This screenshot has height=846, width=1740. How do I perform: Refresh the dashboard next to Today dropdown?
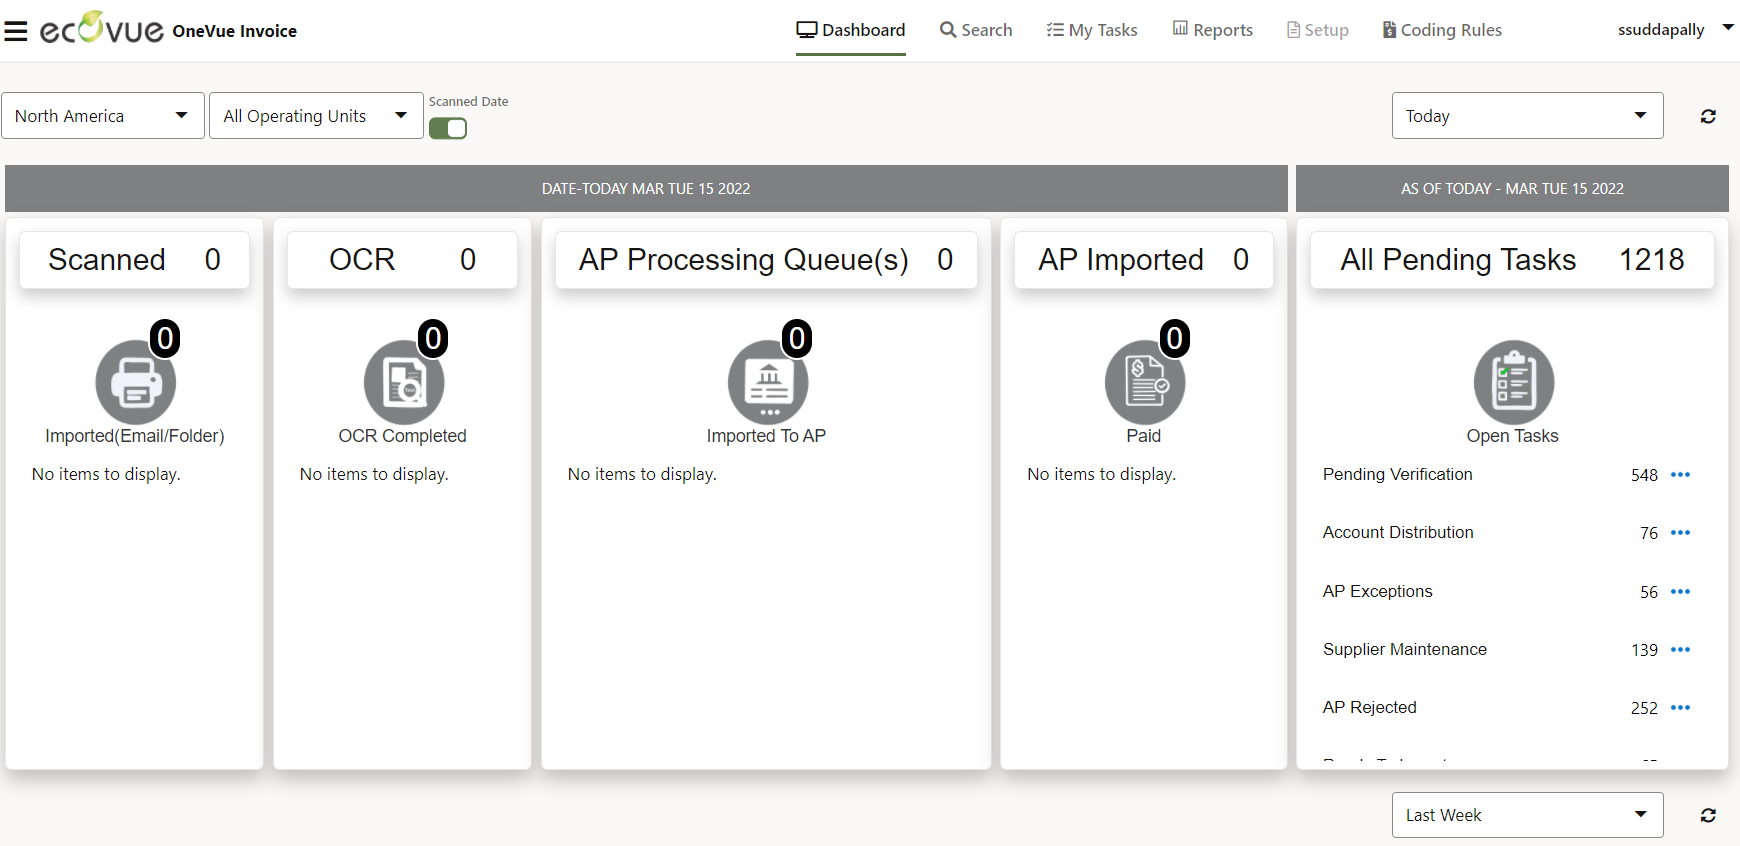(1708, 116)
